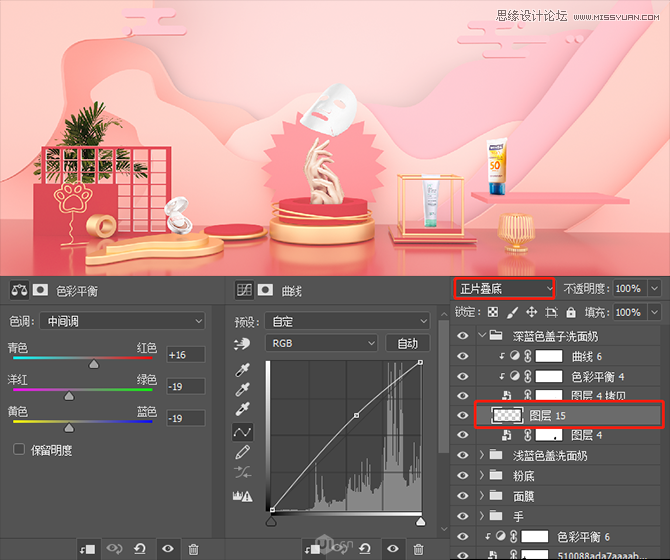Click the 自动 button
Viewport: 670px width, 560px height.
pos(407,343)
